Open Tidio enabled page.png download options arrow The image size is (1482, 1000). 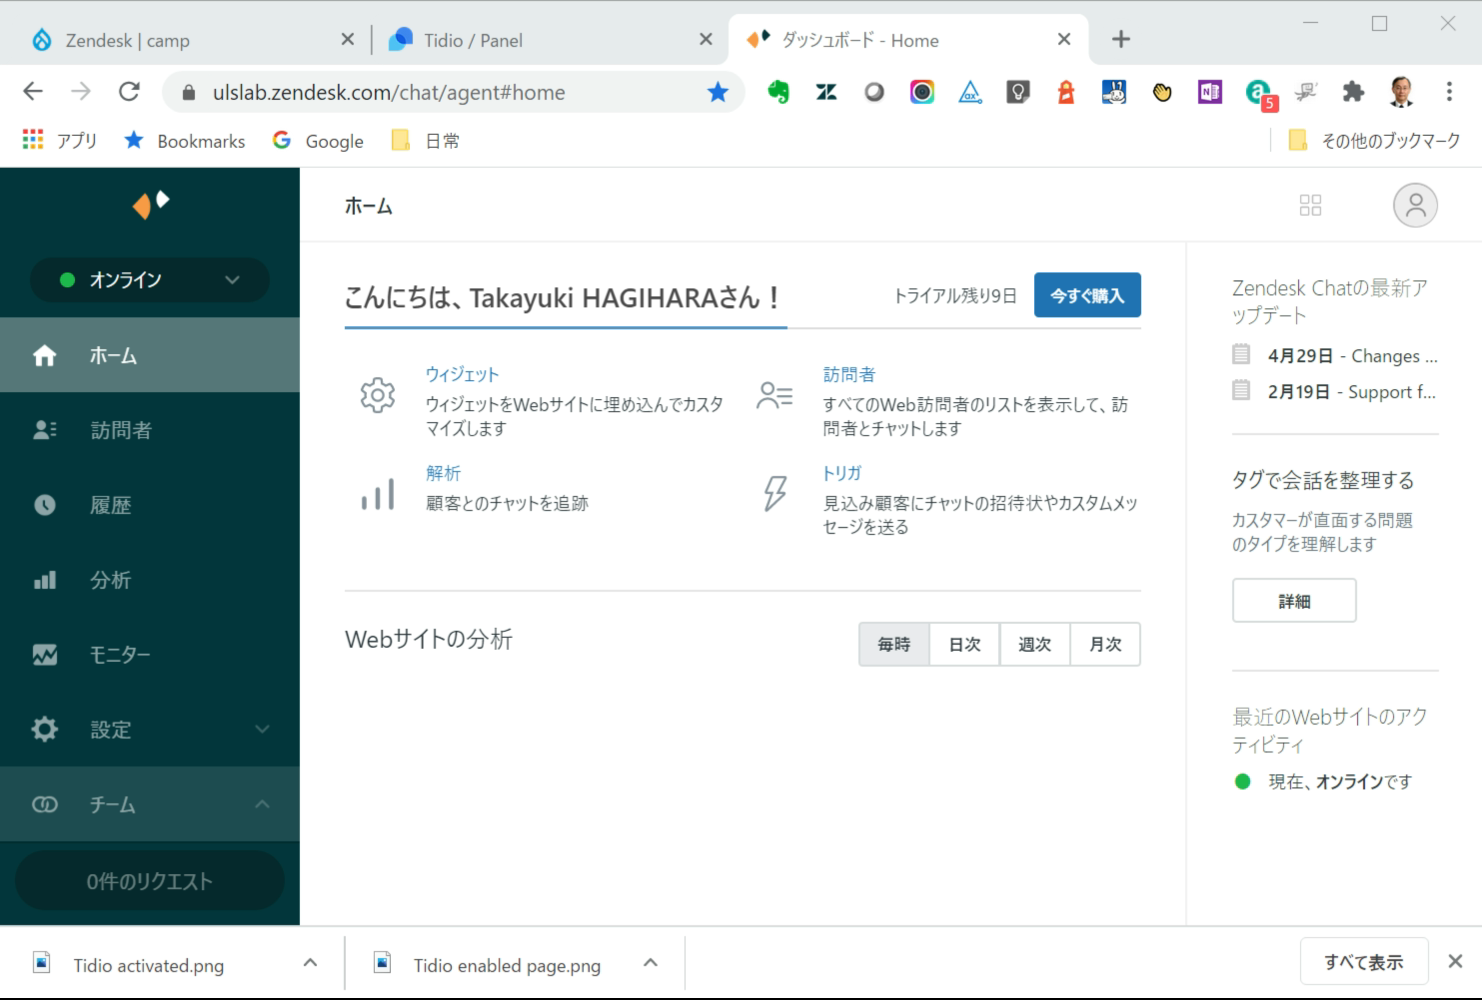[x=650, y=963]
